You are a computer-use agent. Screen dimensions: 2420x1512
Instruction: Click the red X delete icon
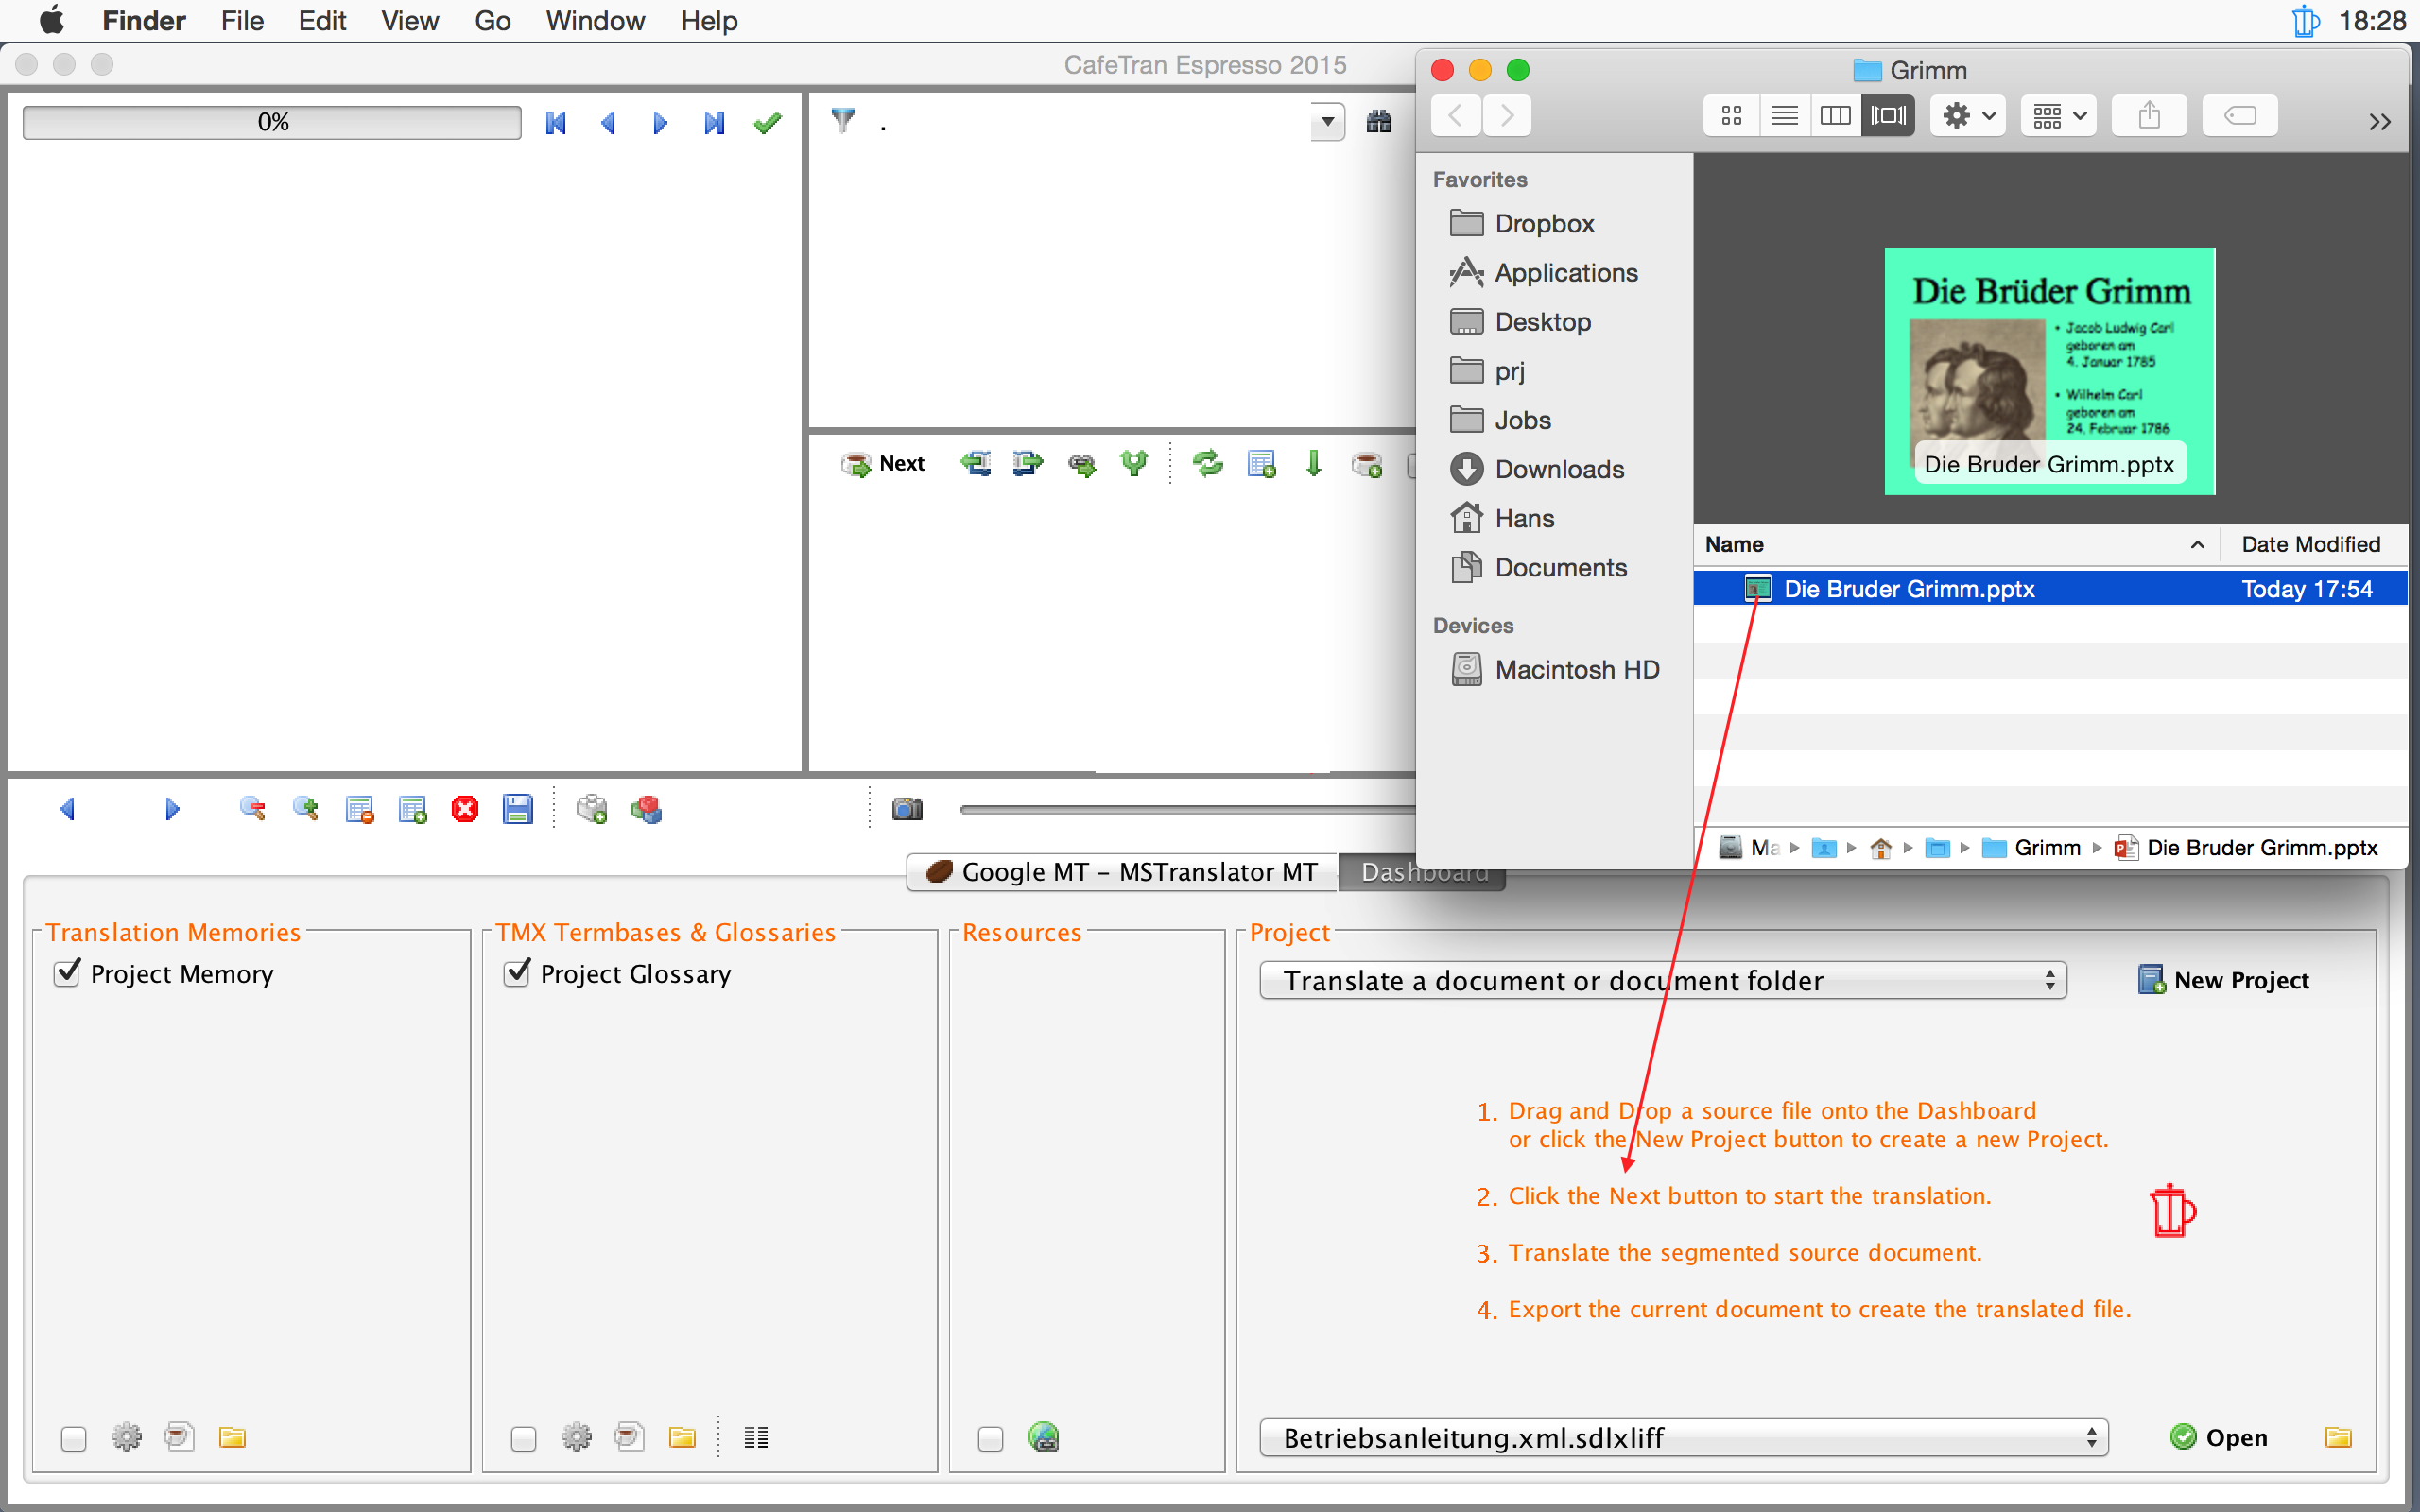pos(465,809)
